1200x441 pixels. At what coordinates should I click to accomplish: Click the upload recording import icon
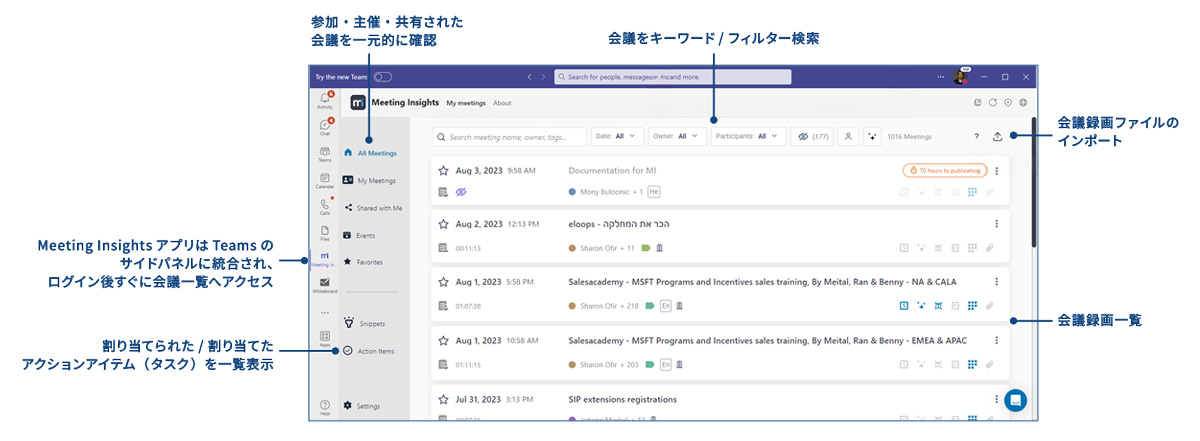(x=997, y=137)
